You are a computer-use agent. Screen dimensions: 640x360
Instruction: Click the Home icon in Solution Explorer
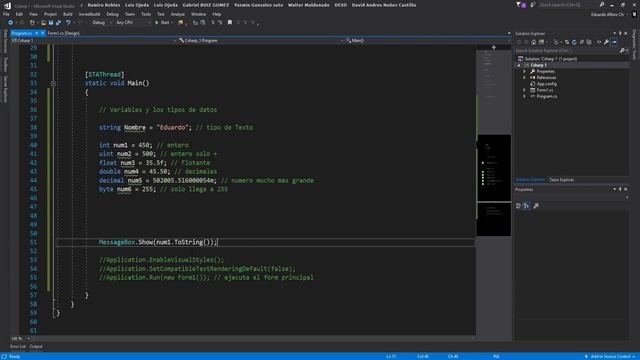[533, 42]
